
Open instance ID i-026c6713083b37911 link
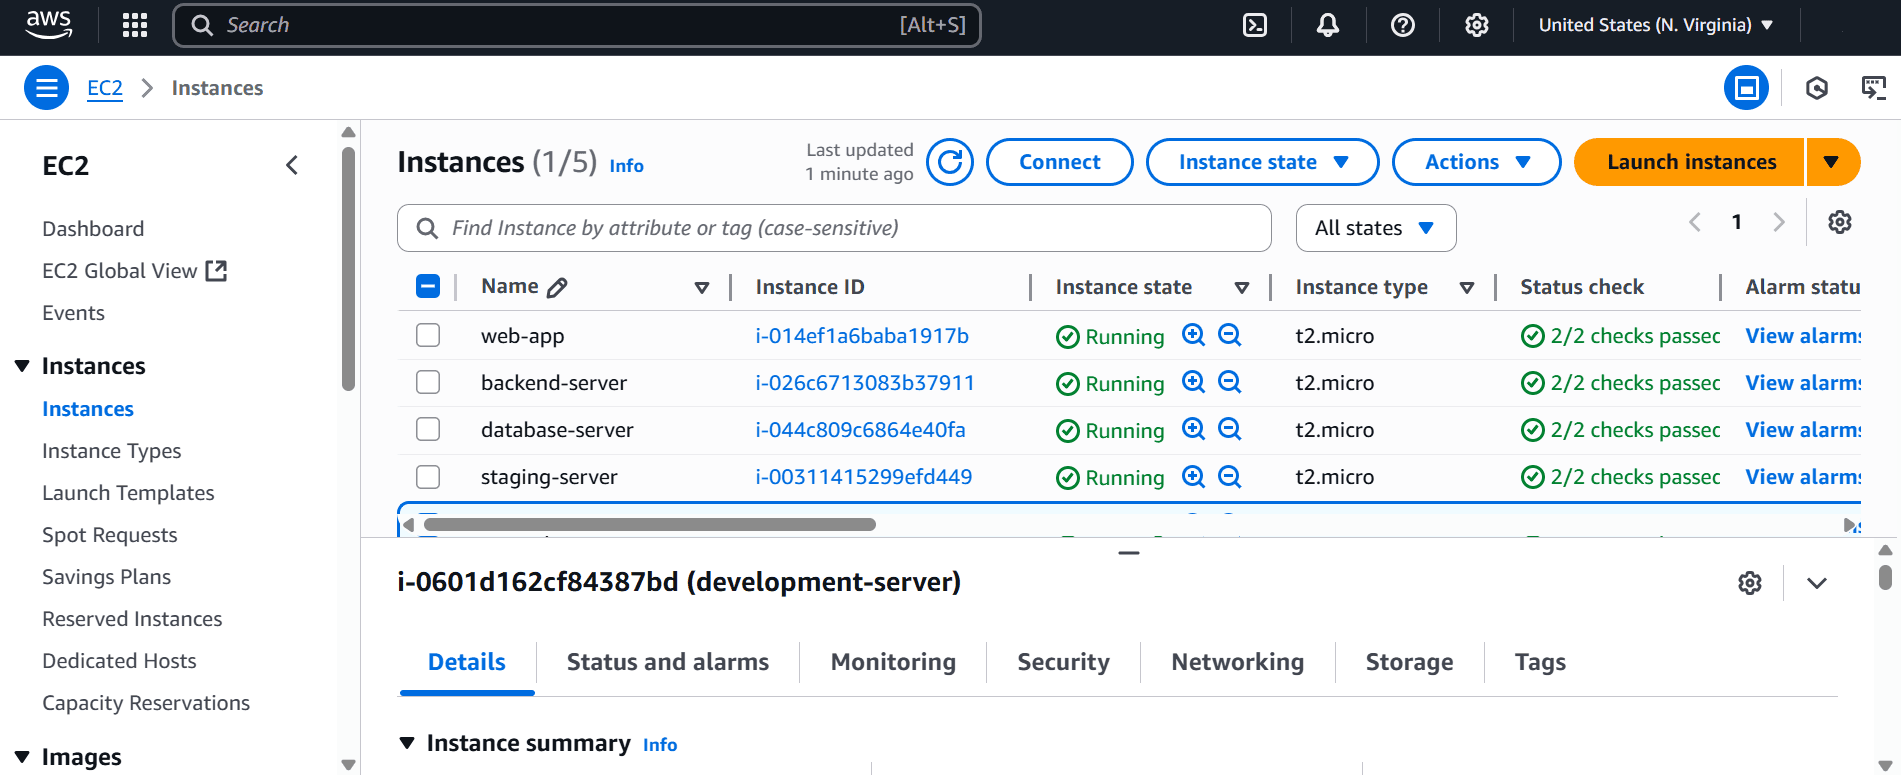865,383
